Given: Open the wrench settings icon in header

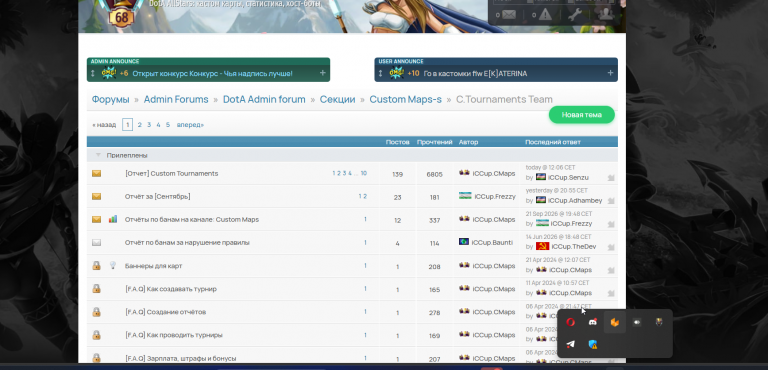Looking at the screenshot, I should 574,14.
